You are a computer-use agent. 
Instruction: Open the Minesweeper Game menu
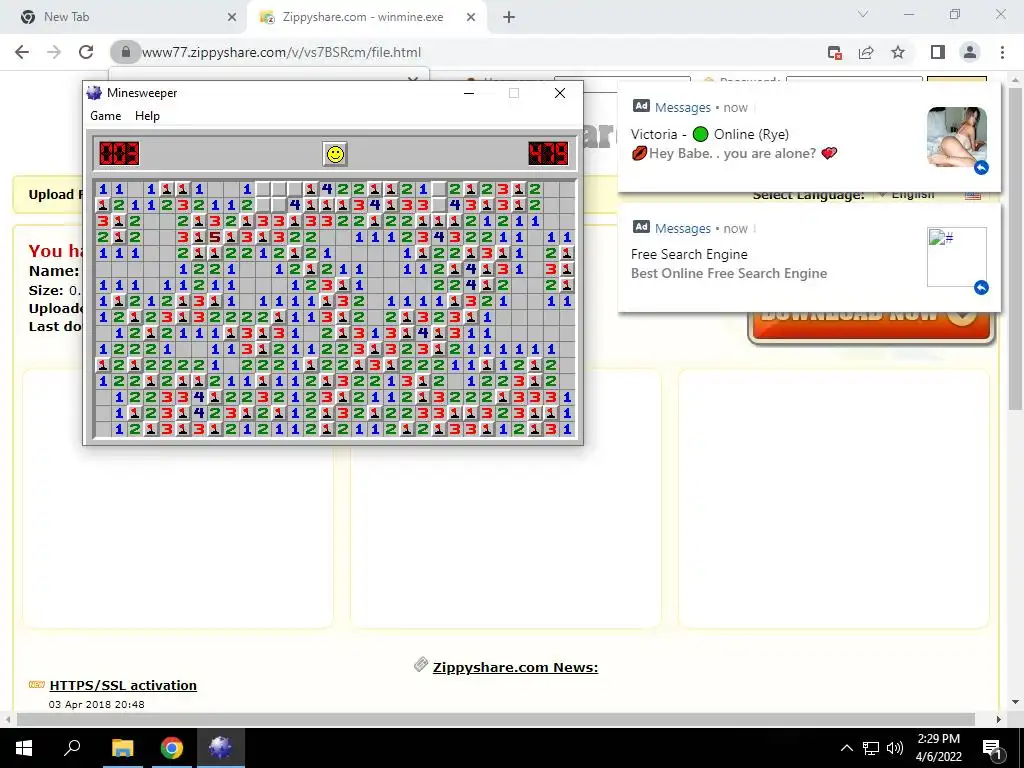(x=105, y=116)
